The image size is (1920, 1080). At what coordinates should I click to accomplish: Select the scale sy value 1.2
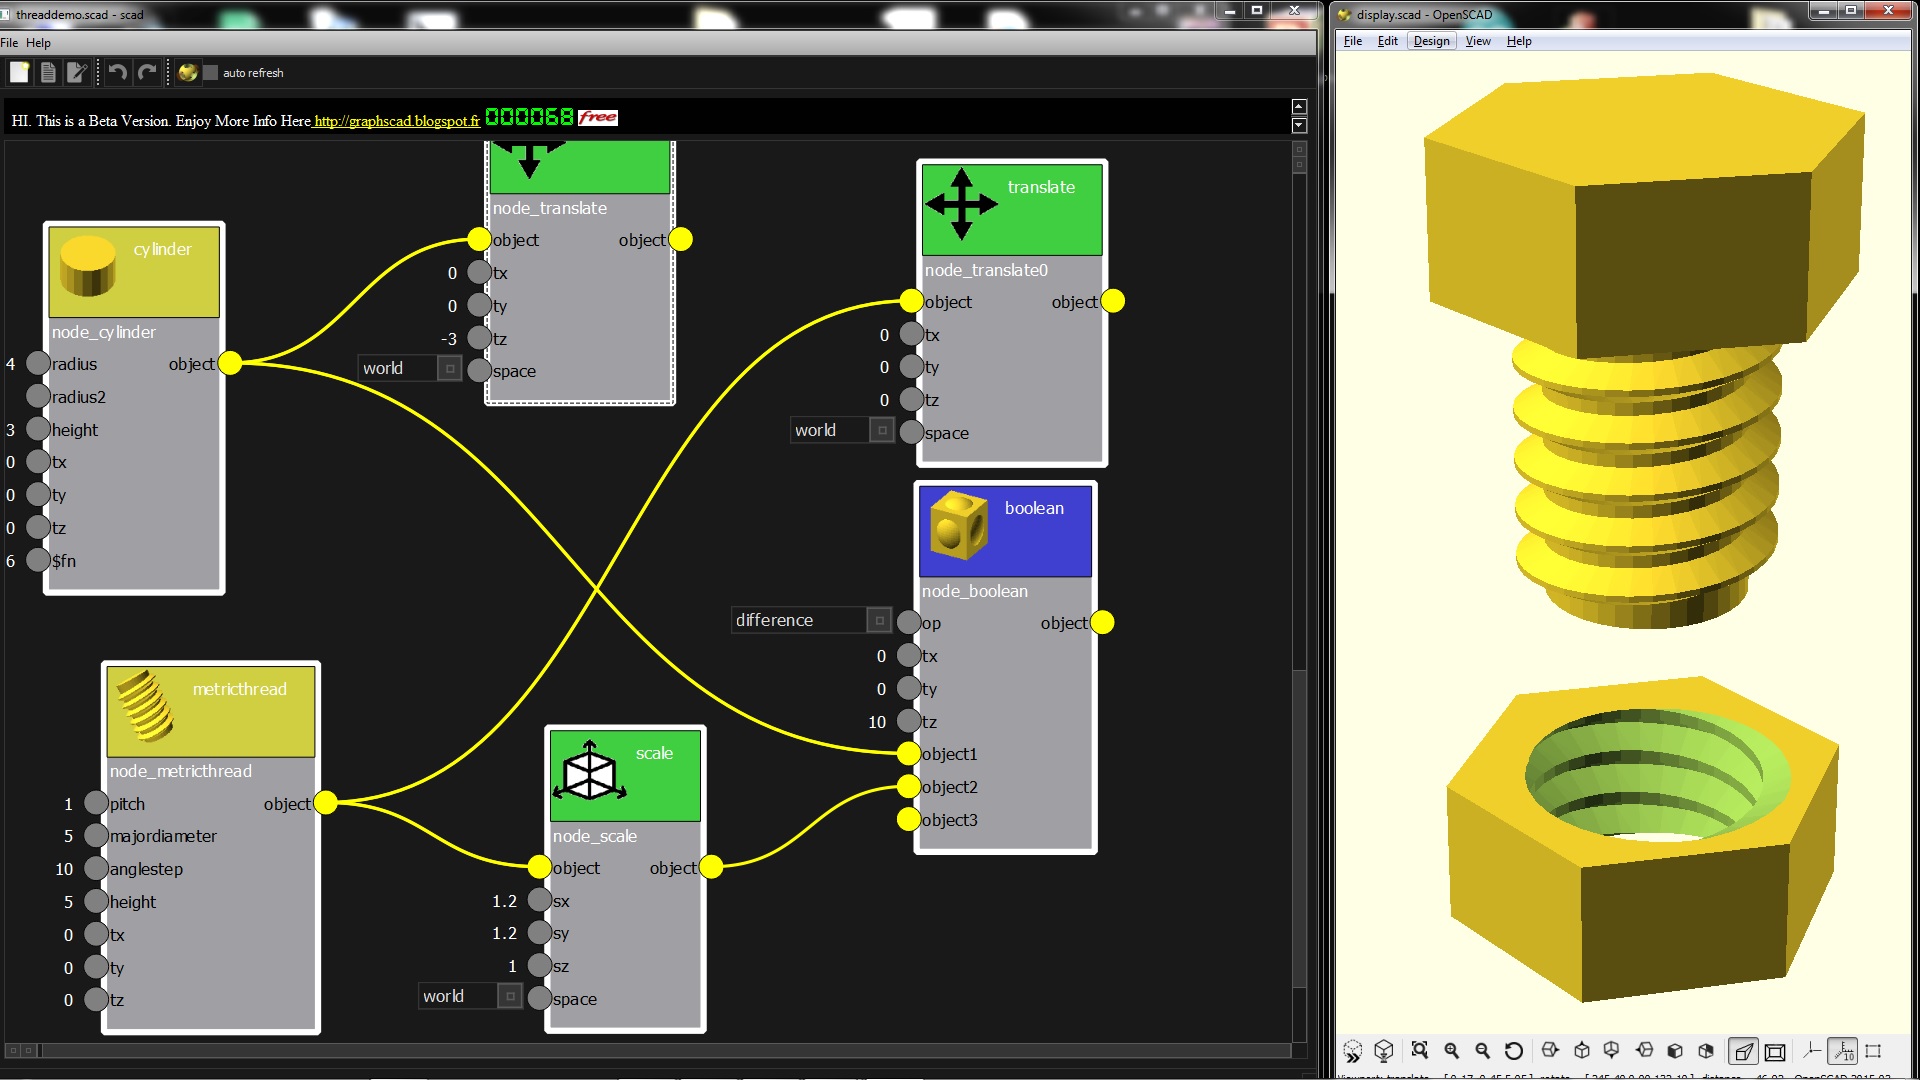tap(504, 933)
